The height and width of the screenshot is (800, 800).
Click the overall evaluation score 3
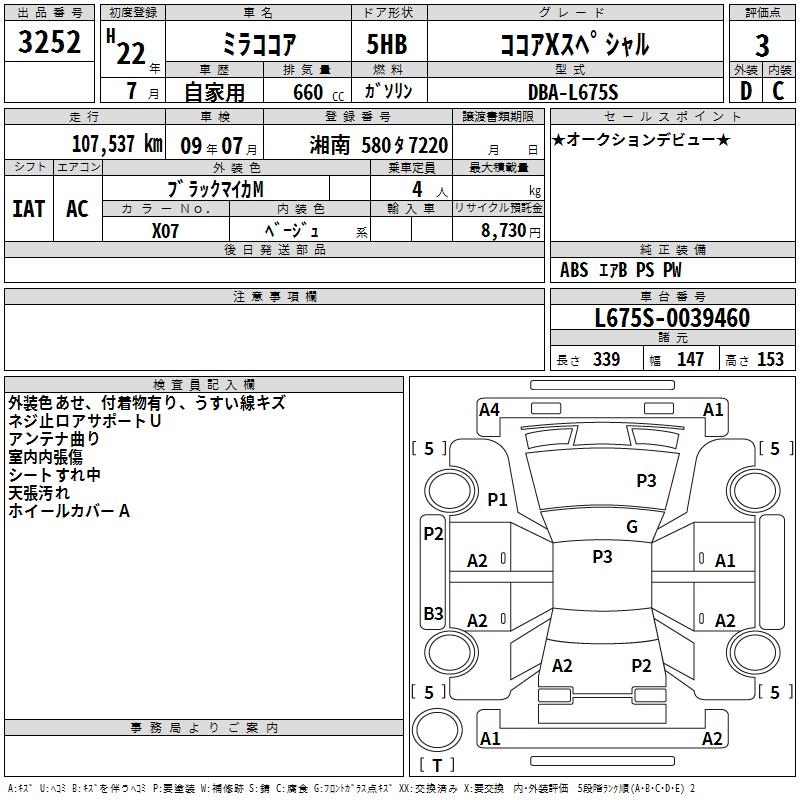pos(762,46)
